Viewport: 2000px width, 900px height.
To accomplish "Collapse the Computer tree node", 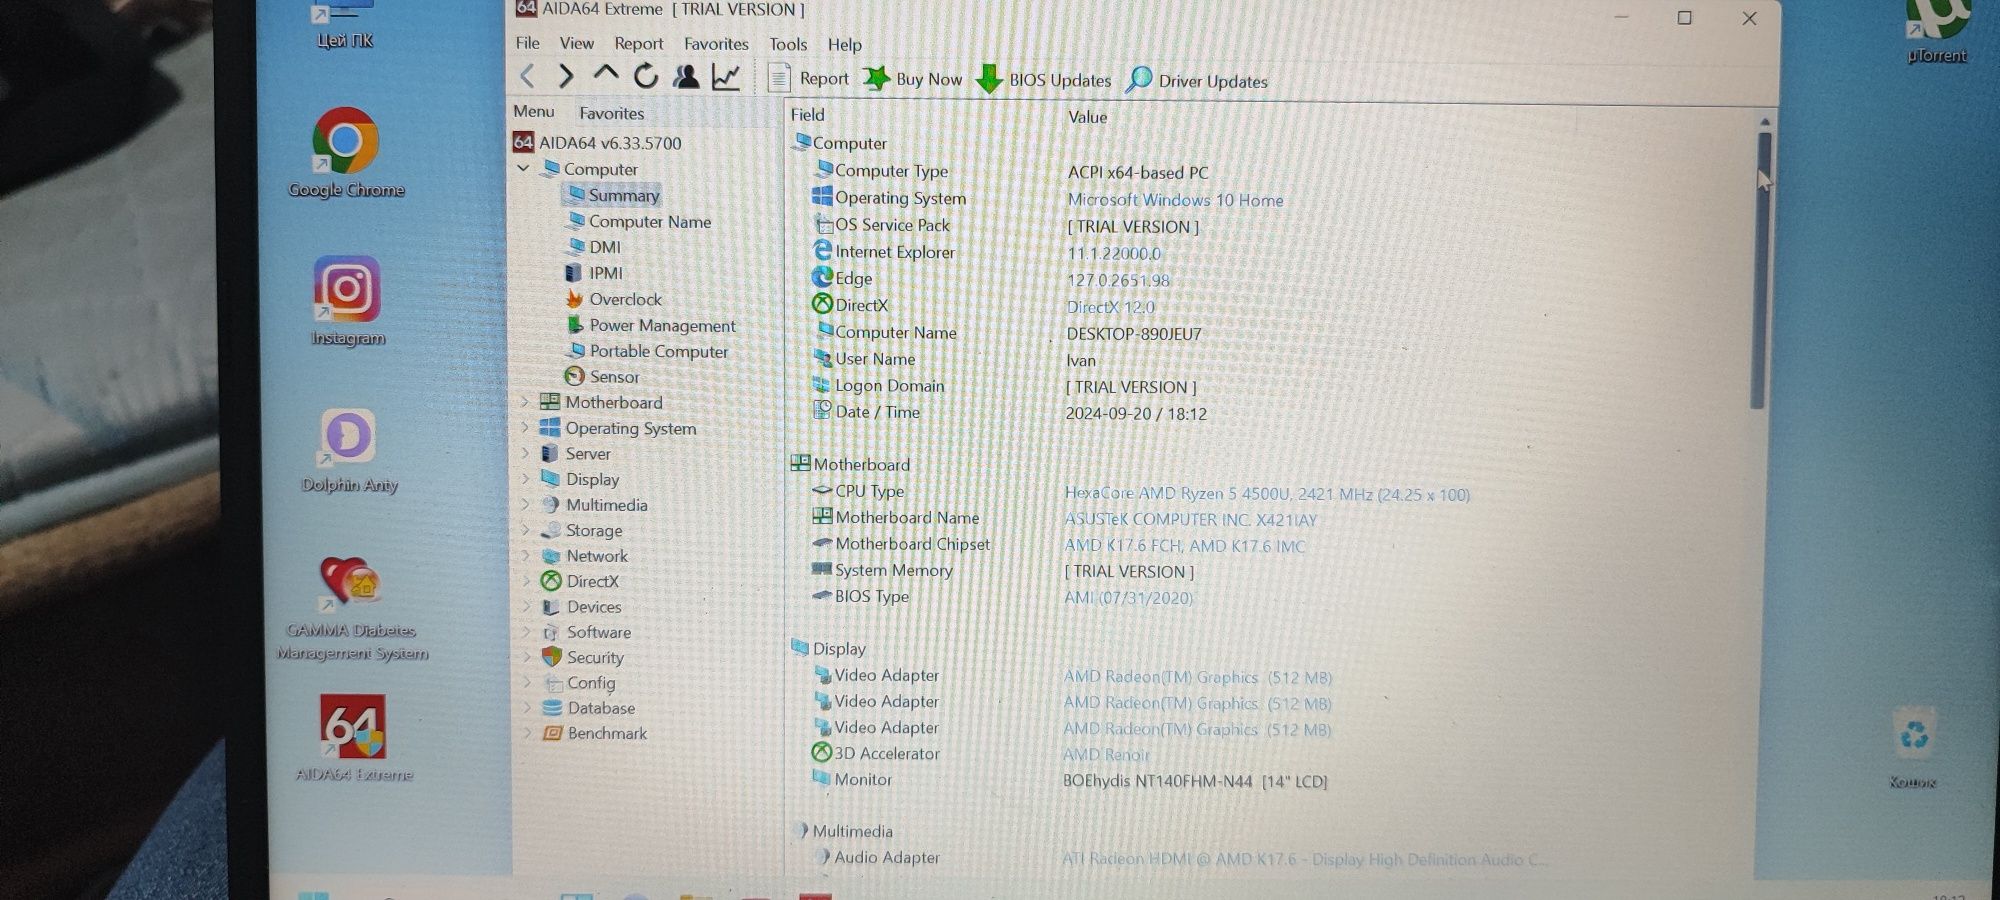I will (523, 169).
